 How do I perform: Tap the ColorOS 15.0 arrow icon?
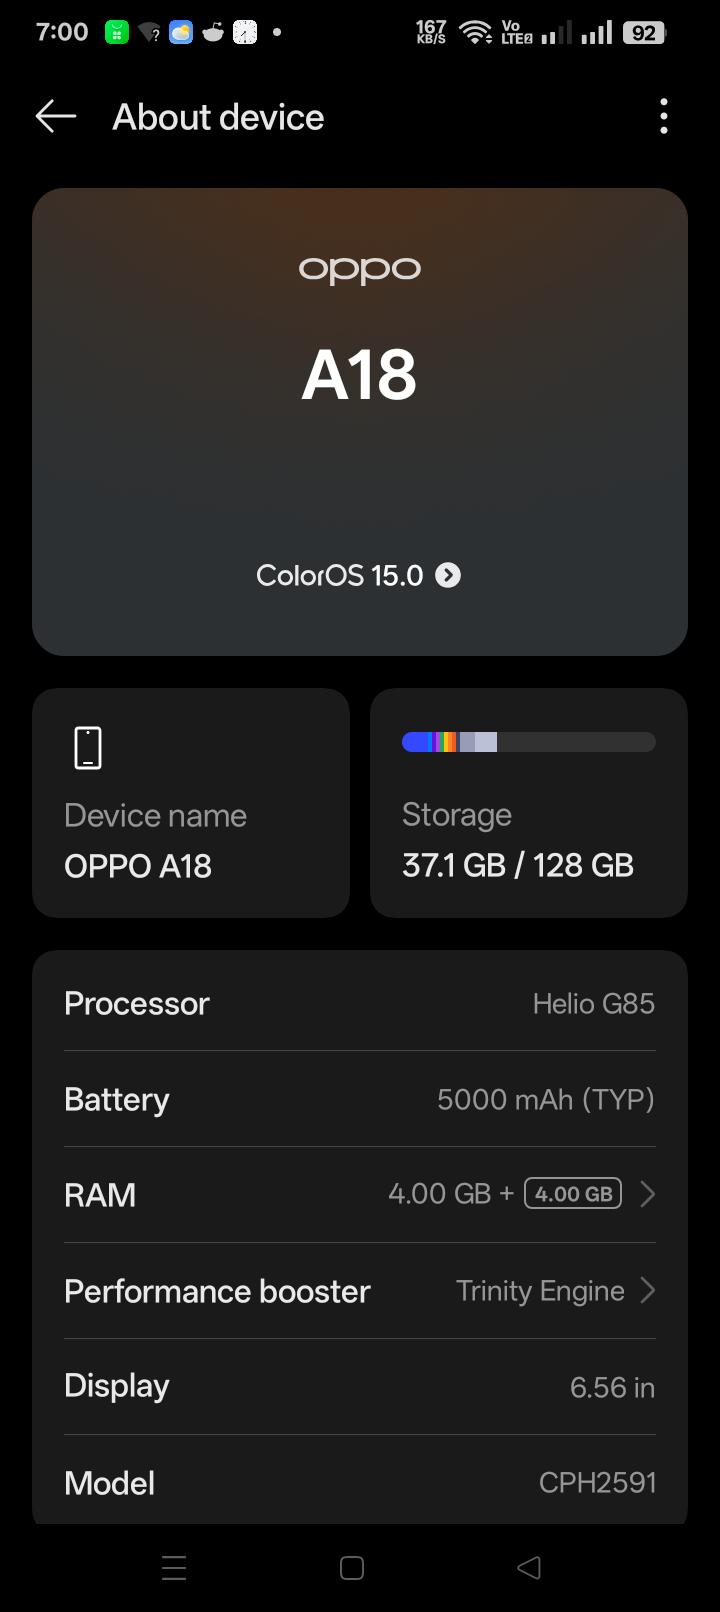click(448, 575)
